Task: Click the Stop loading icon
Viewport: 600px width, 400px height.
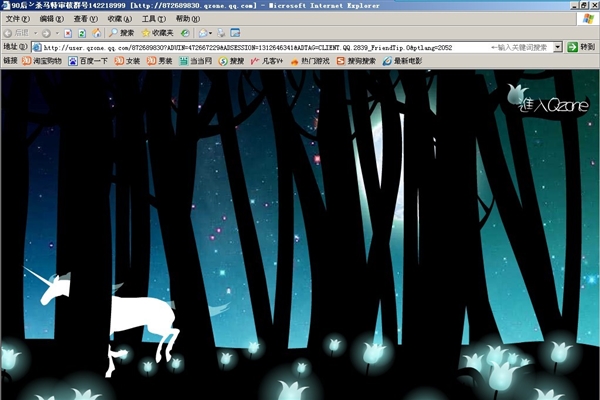Action: tap(68, 33)
